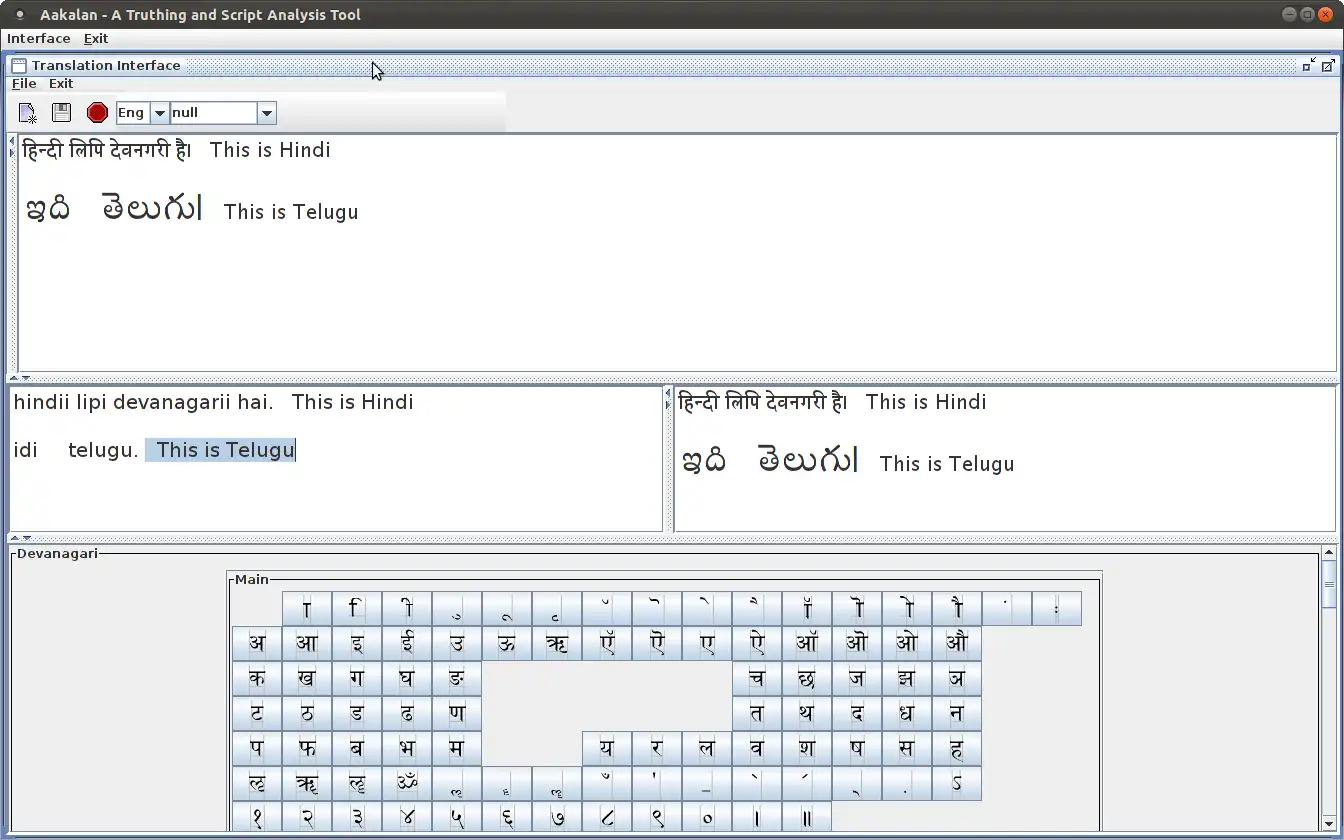Click the split arrows below the top text pane
The width and height of the screenshot is (1344, 840).
20,378
